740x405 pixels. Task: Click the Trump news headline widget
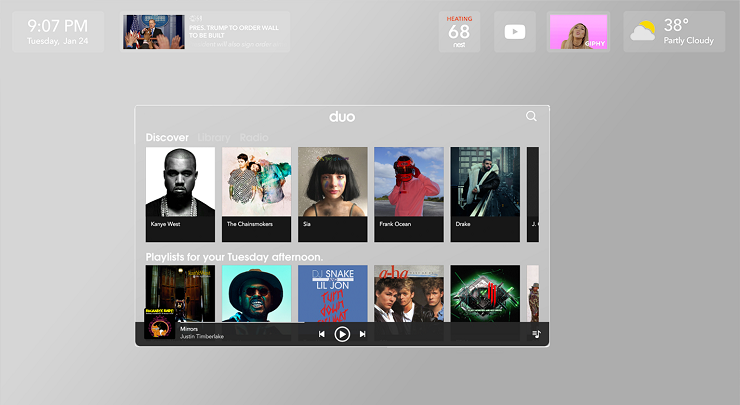pos(206,32)
